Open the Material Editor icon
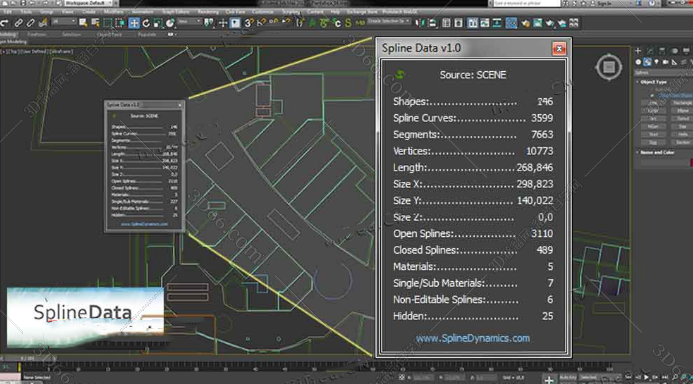This screenshot has width=693, height=384. tap(511, 23)
